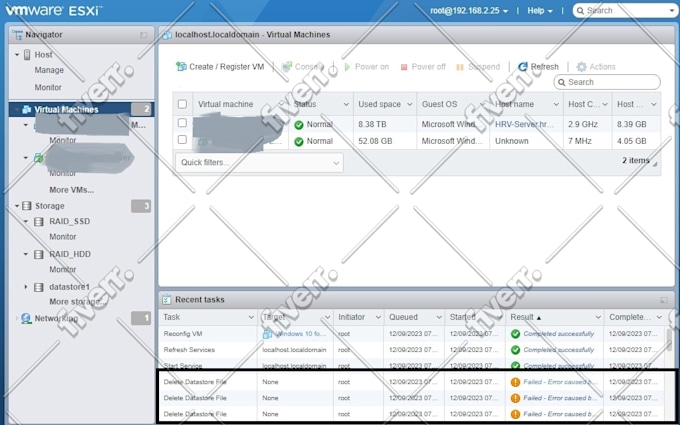Click the Suspend pause icon
The image size is (680, 425).
pos(460,67)
